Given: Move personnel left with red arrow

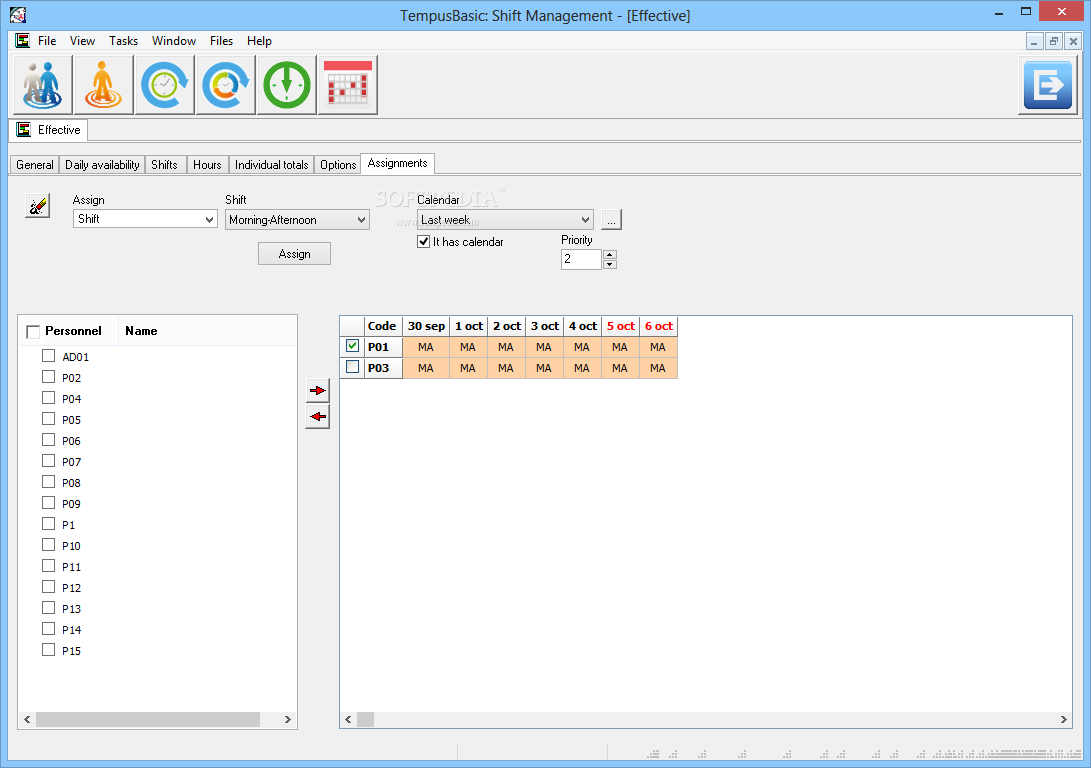Looking at the screenshot, I should coord(317,417).
